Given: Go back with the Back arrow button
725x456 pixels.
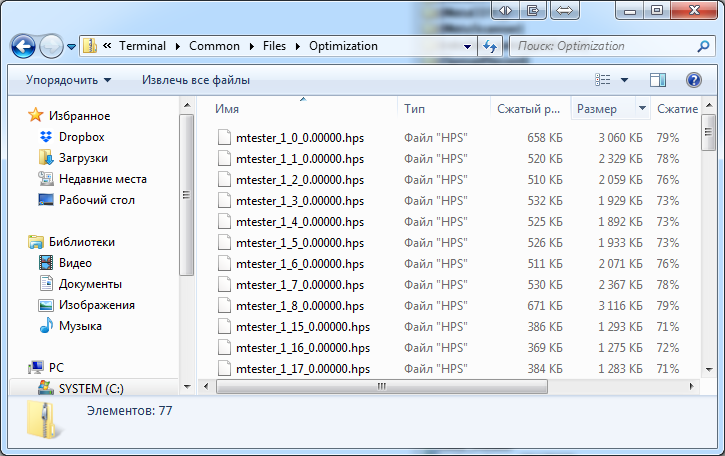Looking at the screenshot, I should (x=23, y=46).
